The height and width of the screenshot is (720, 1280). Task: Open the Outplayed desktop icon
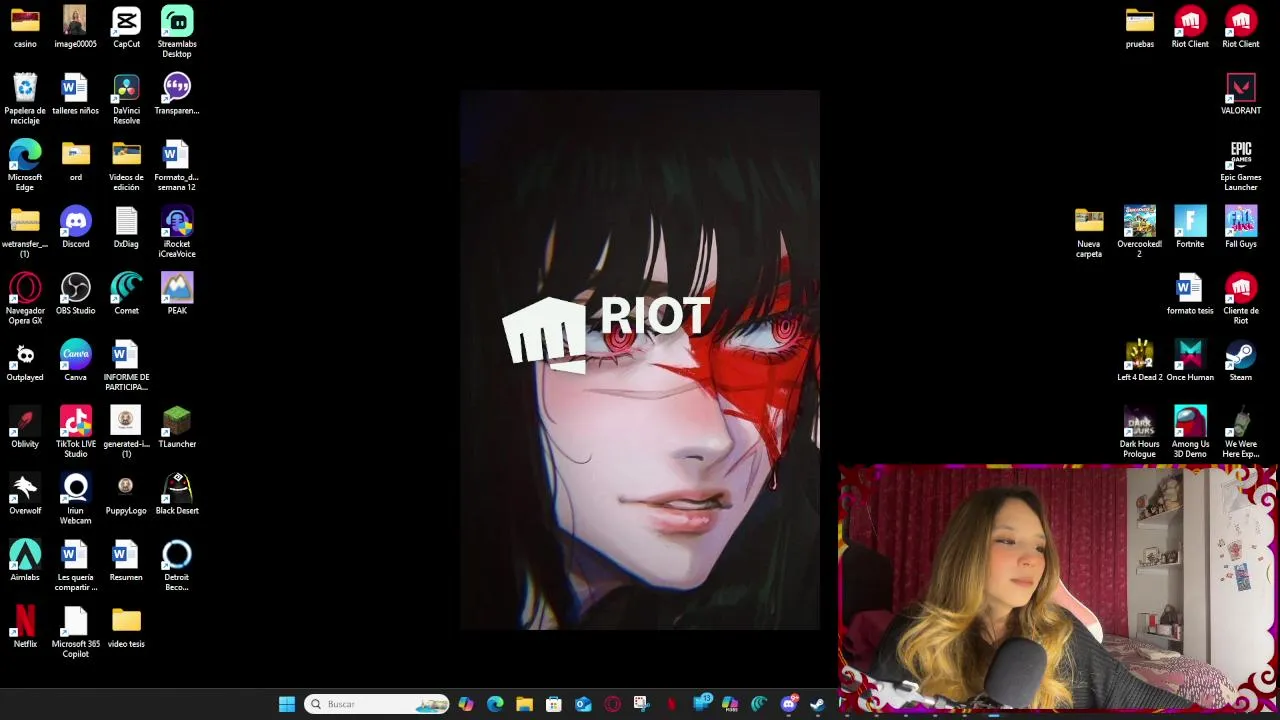(x=25, y=361)
